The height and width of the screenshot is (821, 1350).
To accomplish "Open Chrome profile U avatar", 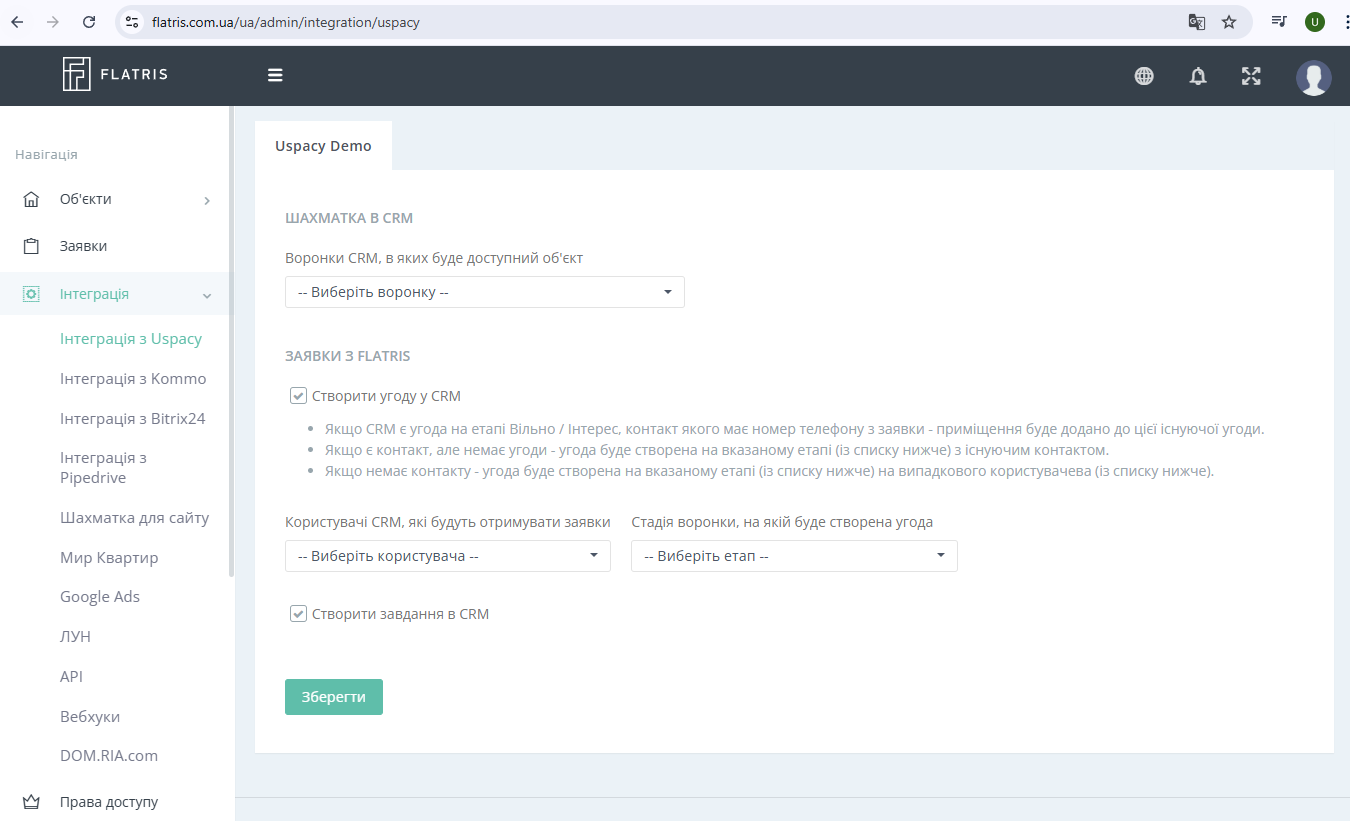I will point(1315,21).
